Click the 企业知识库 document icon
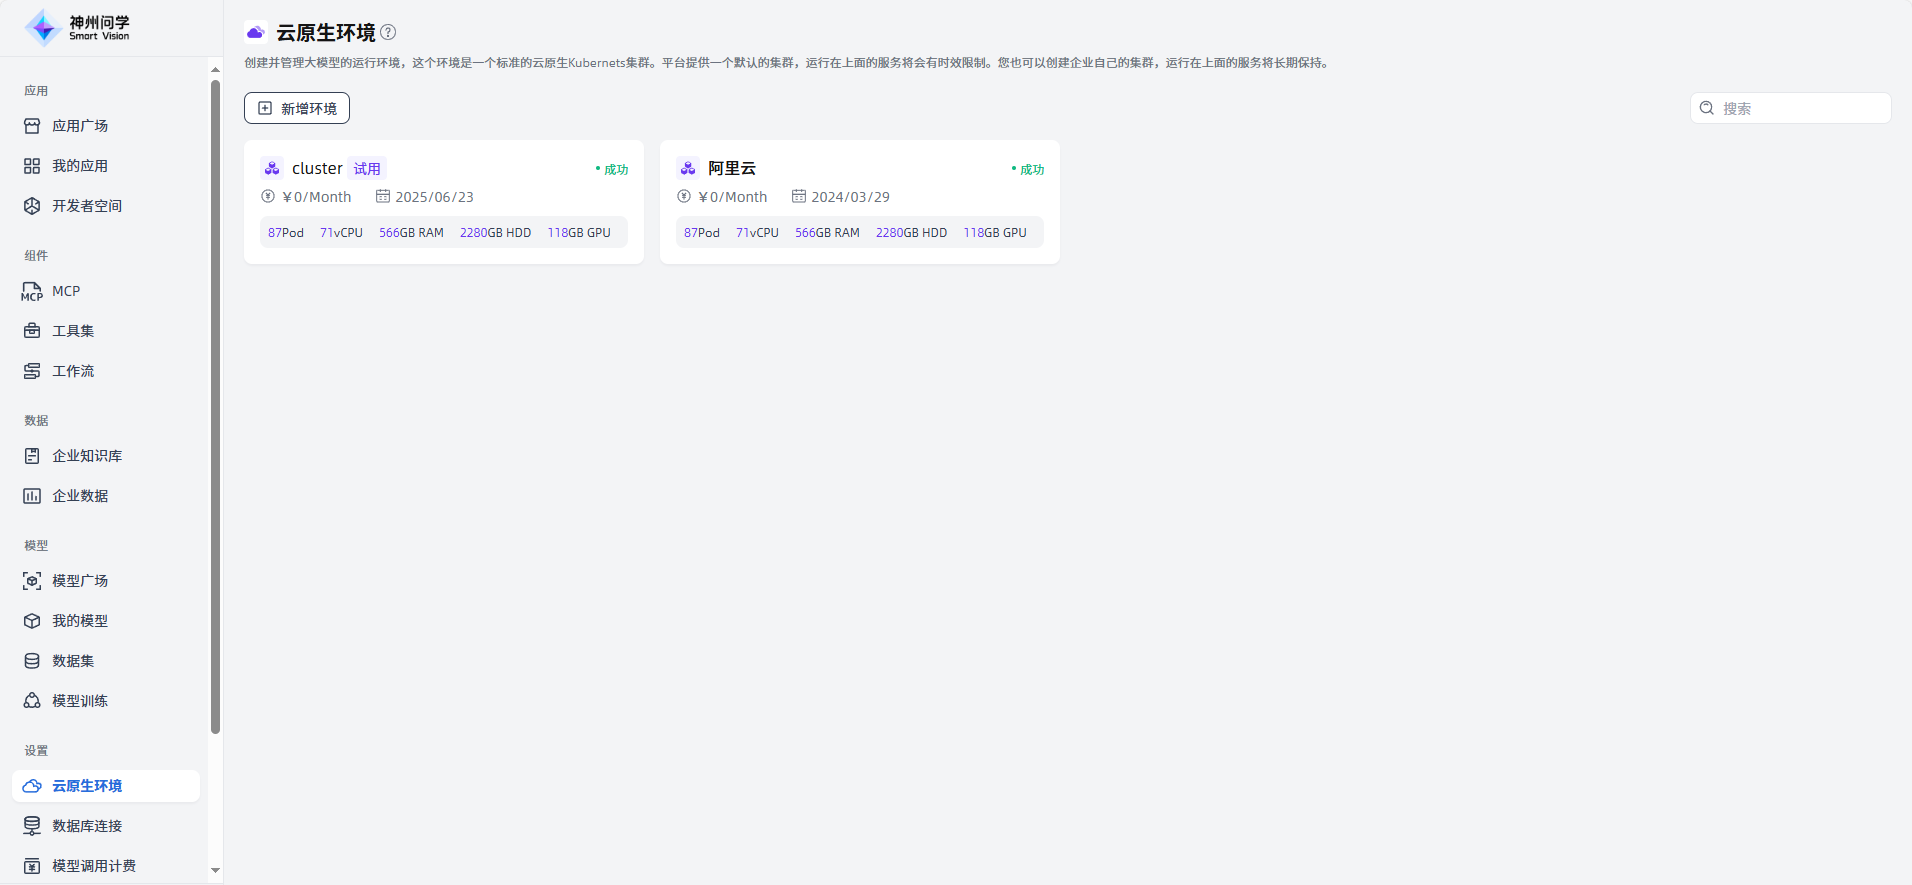The height and width of the screenshot is (885, 1912). (x=32, y=456)
